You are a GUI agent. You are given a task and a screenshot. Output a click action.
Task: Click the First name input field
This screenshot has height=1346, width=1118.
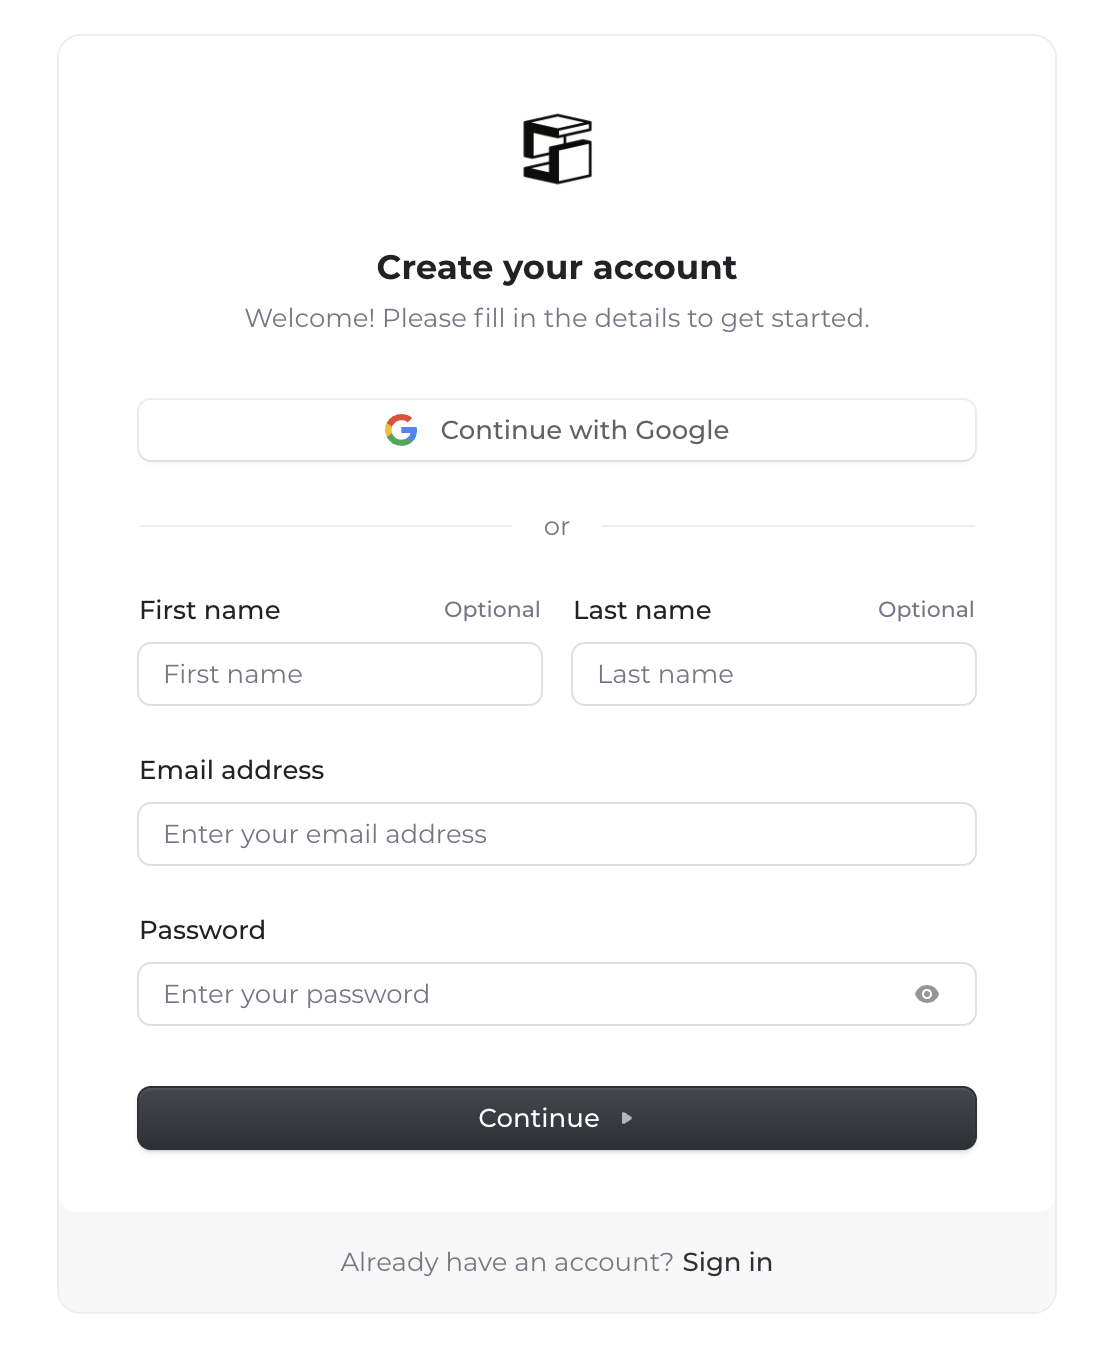[340, 674]
